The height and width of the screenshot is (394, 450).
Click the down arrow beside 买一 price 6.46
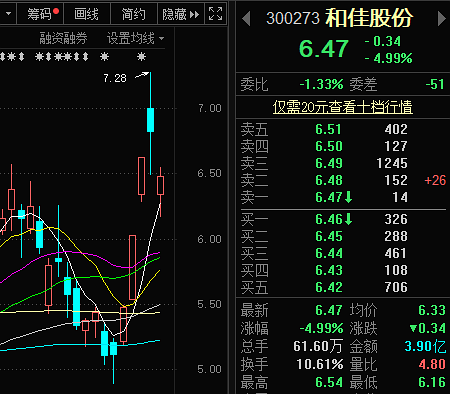pos(348,219)
